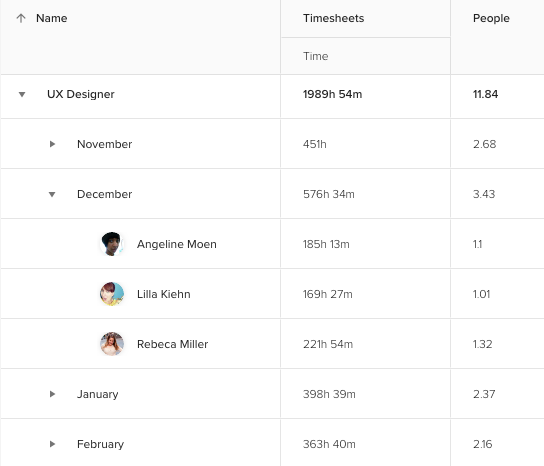This screenshot has height=466, width=544.
Task: Sort by the Name column header
Action: click(x=52, y=18)
